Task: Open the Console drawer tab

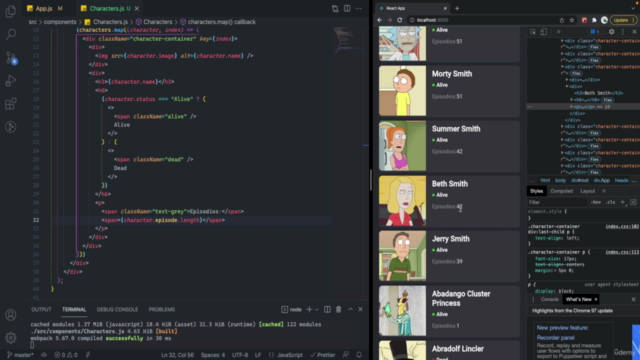Action: [549, 299]
